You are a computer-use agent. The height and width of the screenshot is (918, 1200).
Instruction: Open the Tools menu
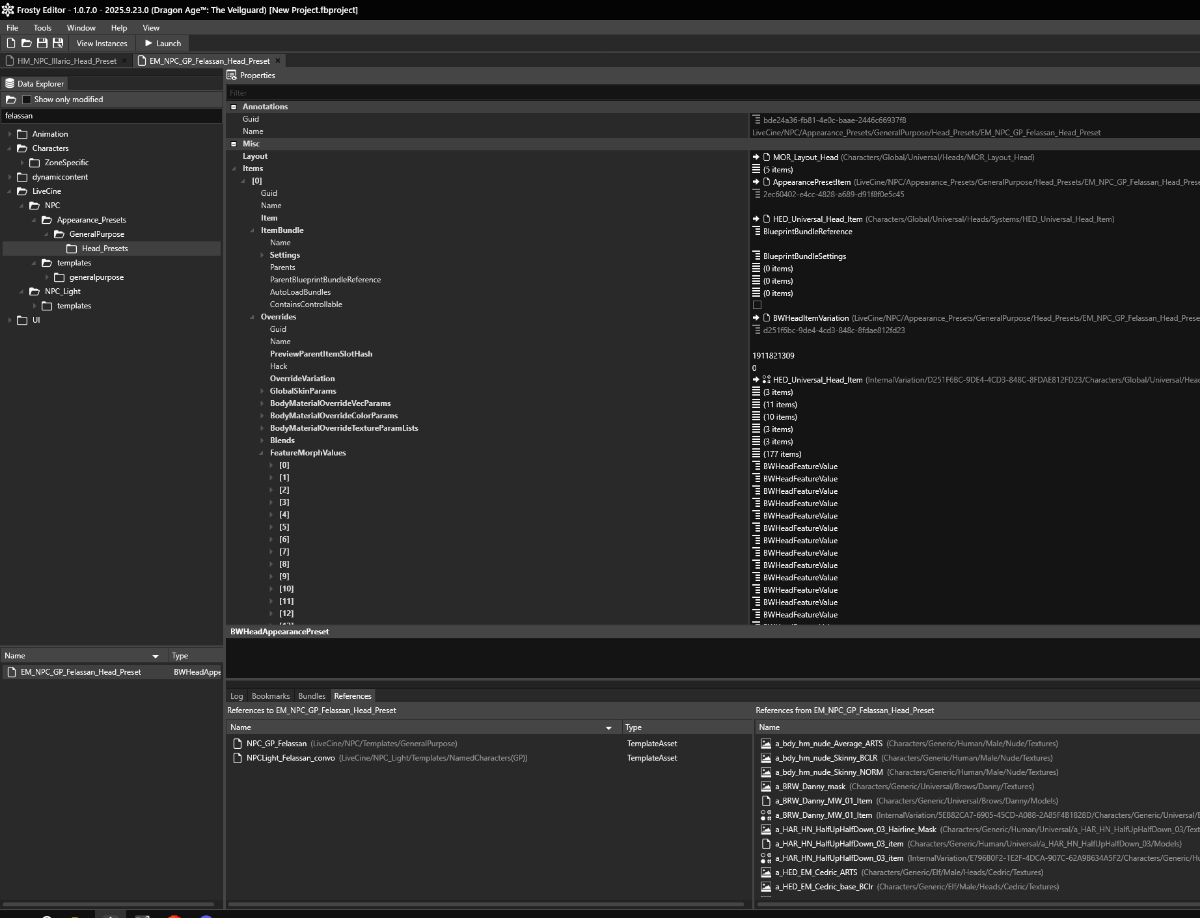coord(42,28)
